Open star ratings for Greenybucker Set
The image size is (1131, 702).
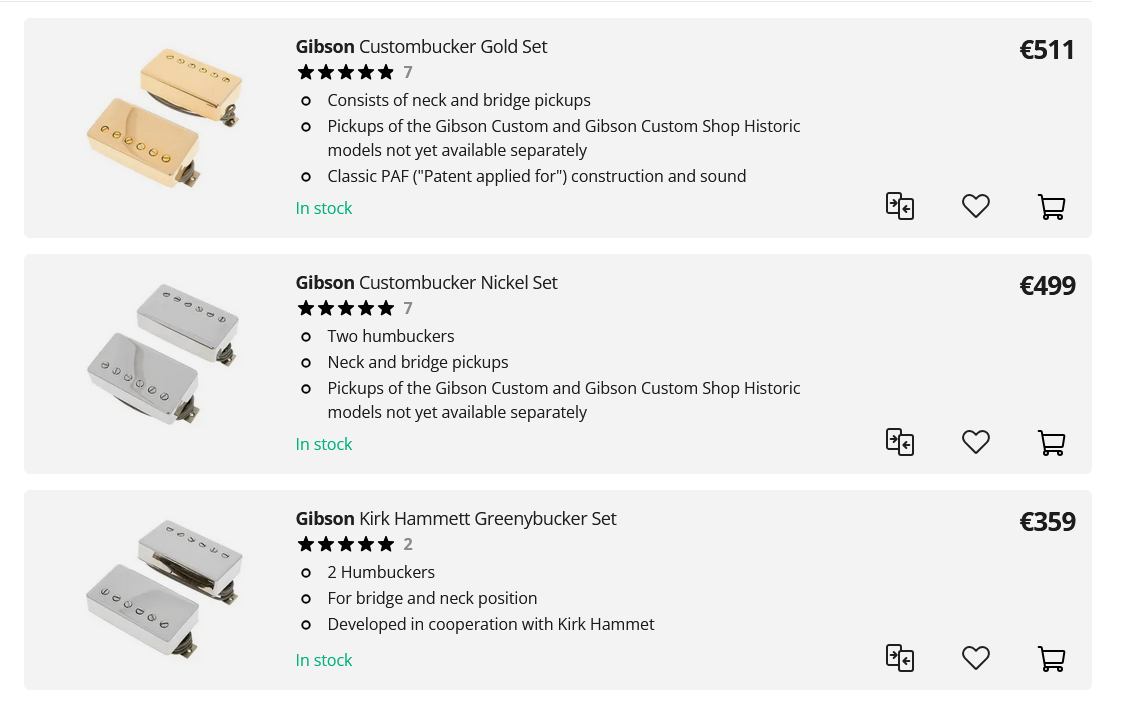[x=346, y=544]
